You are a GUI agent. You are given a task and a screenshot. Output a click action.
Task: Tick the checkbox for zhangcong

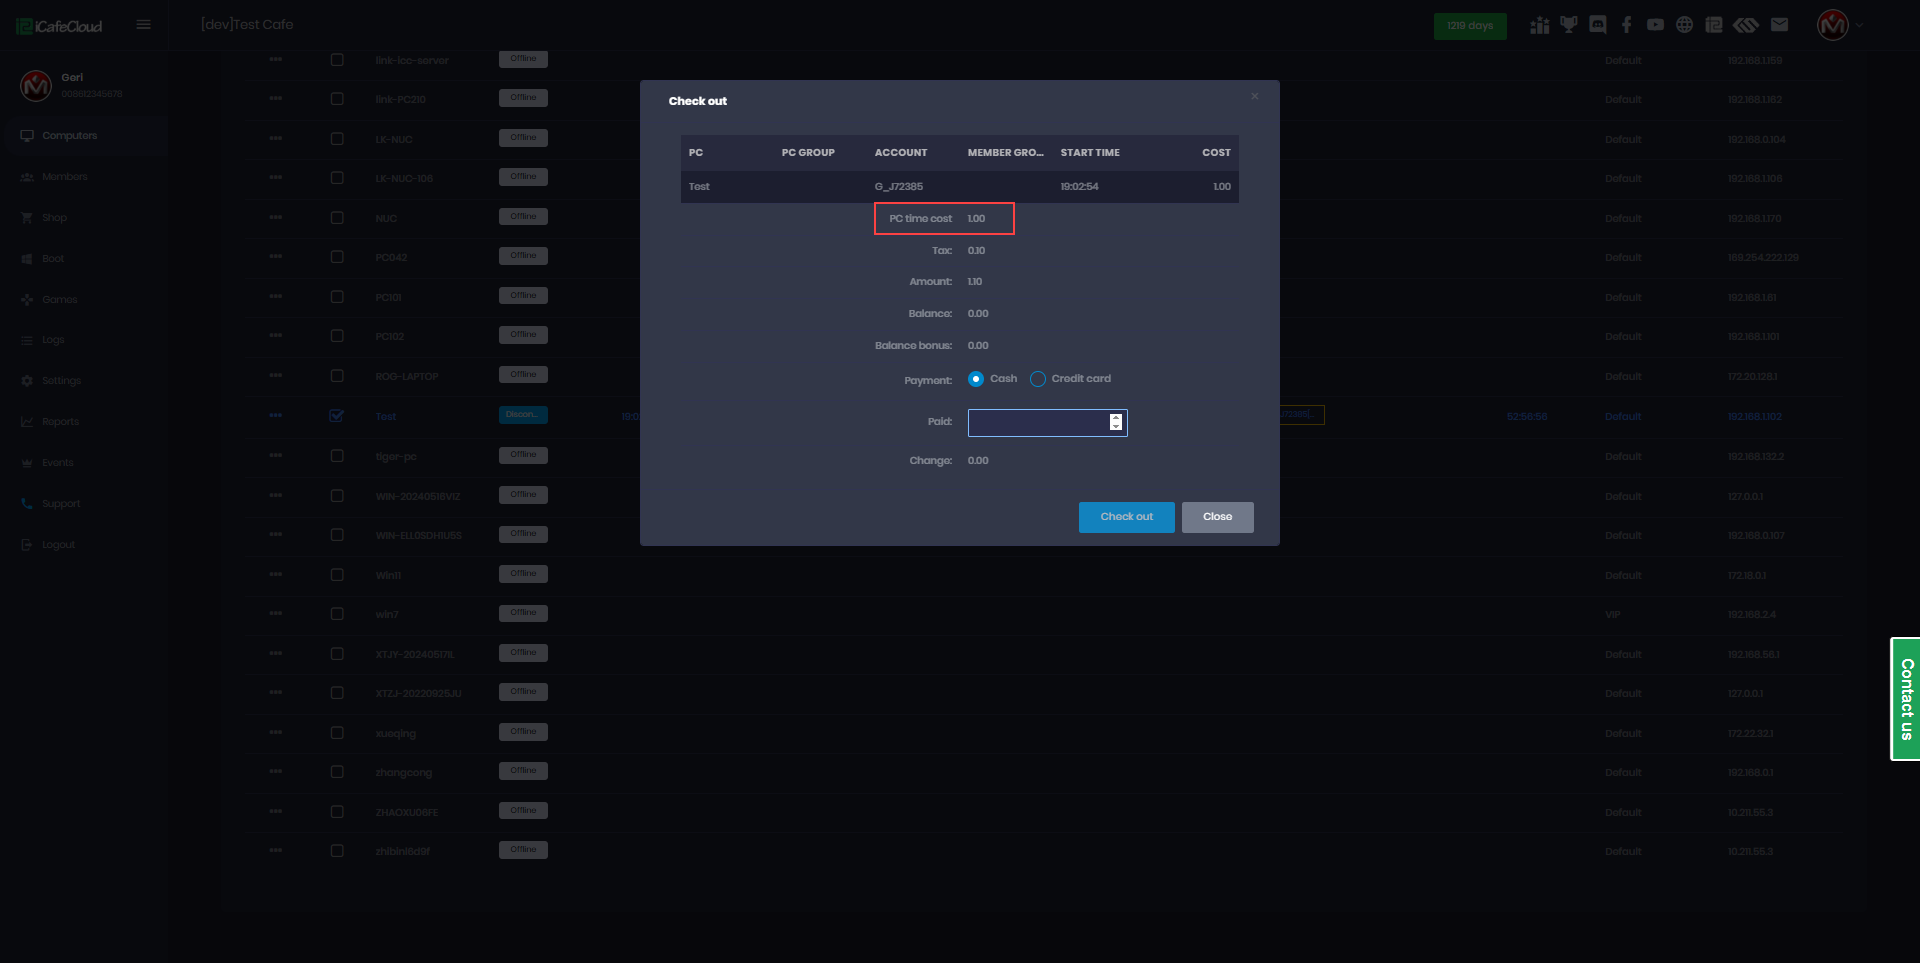click(337, 772)
